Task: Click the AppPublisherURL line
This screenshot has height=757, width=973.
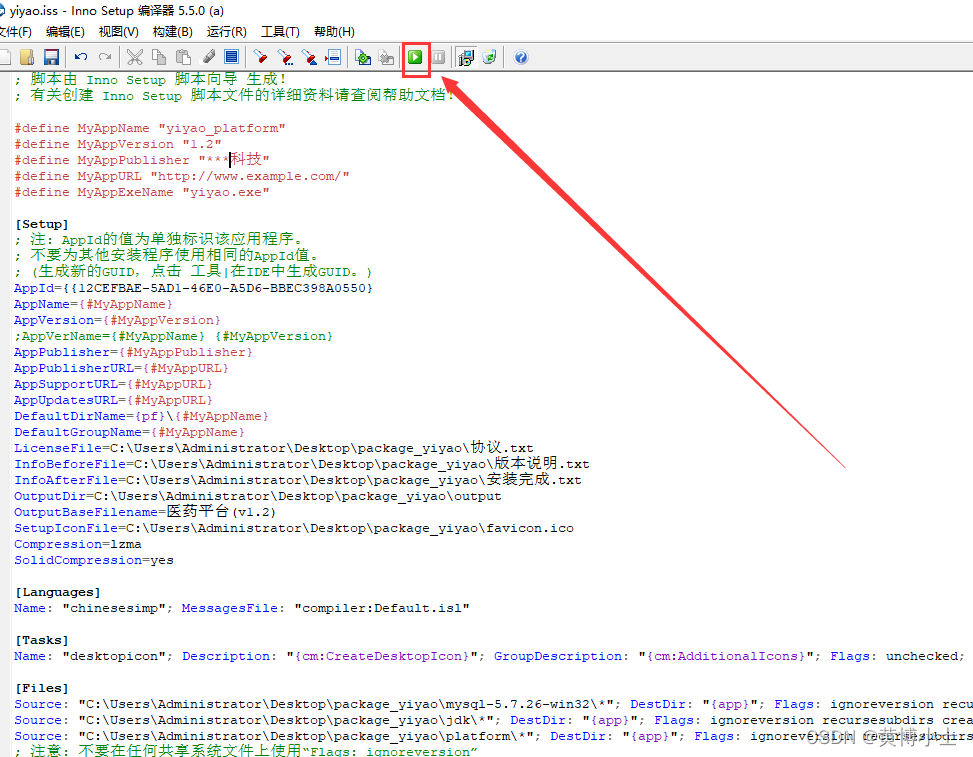Action: coord(121,369)
